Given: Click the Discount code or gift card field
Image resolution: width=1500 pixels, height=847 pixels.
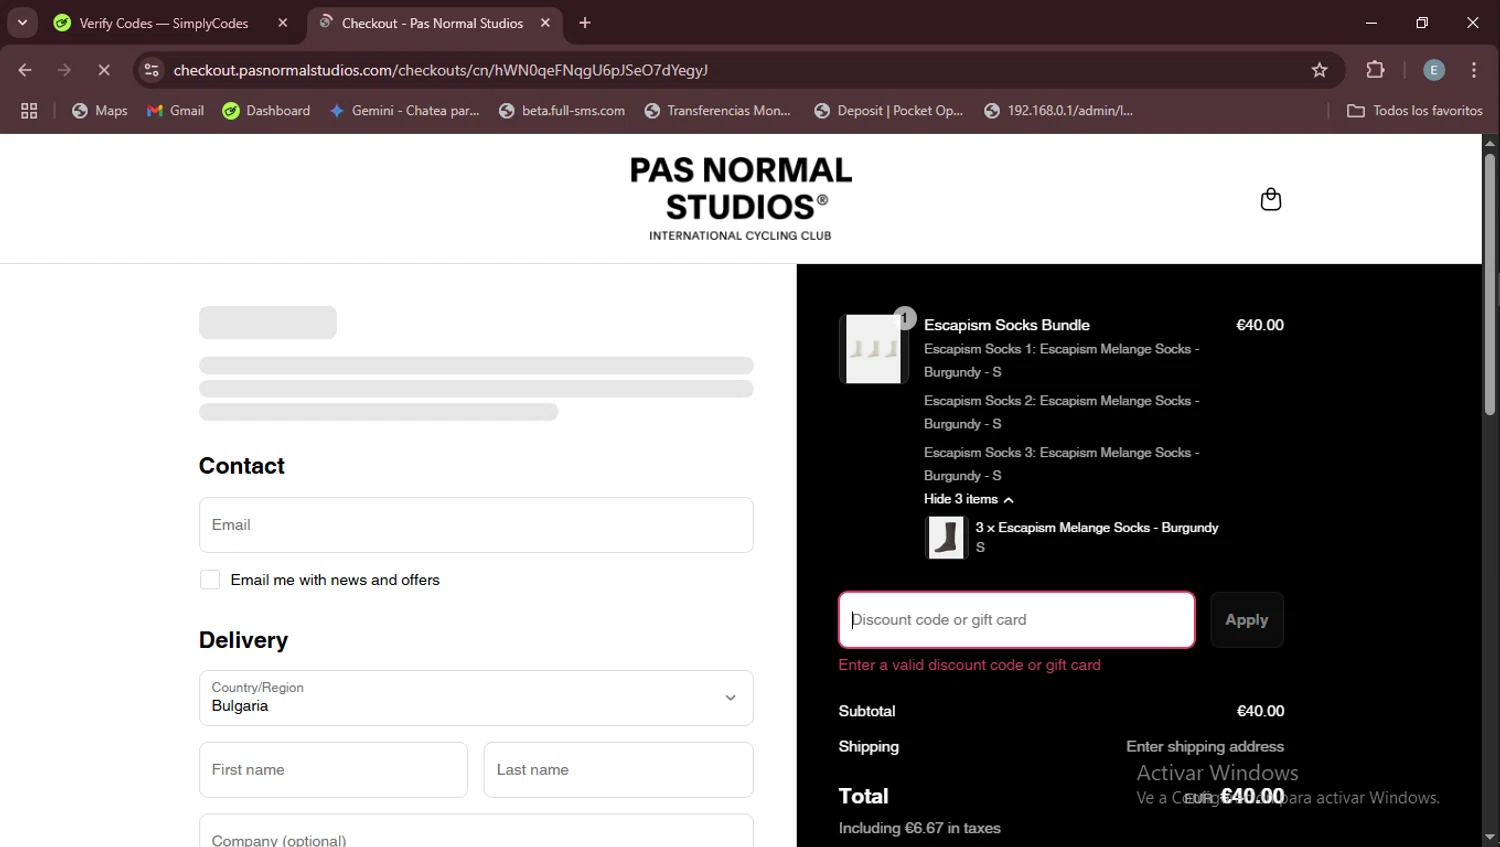Looking at the screenshot, I should 1017,620.
